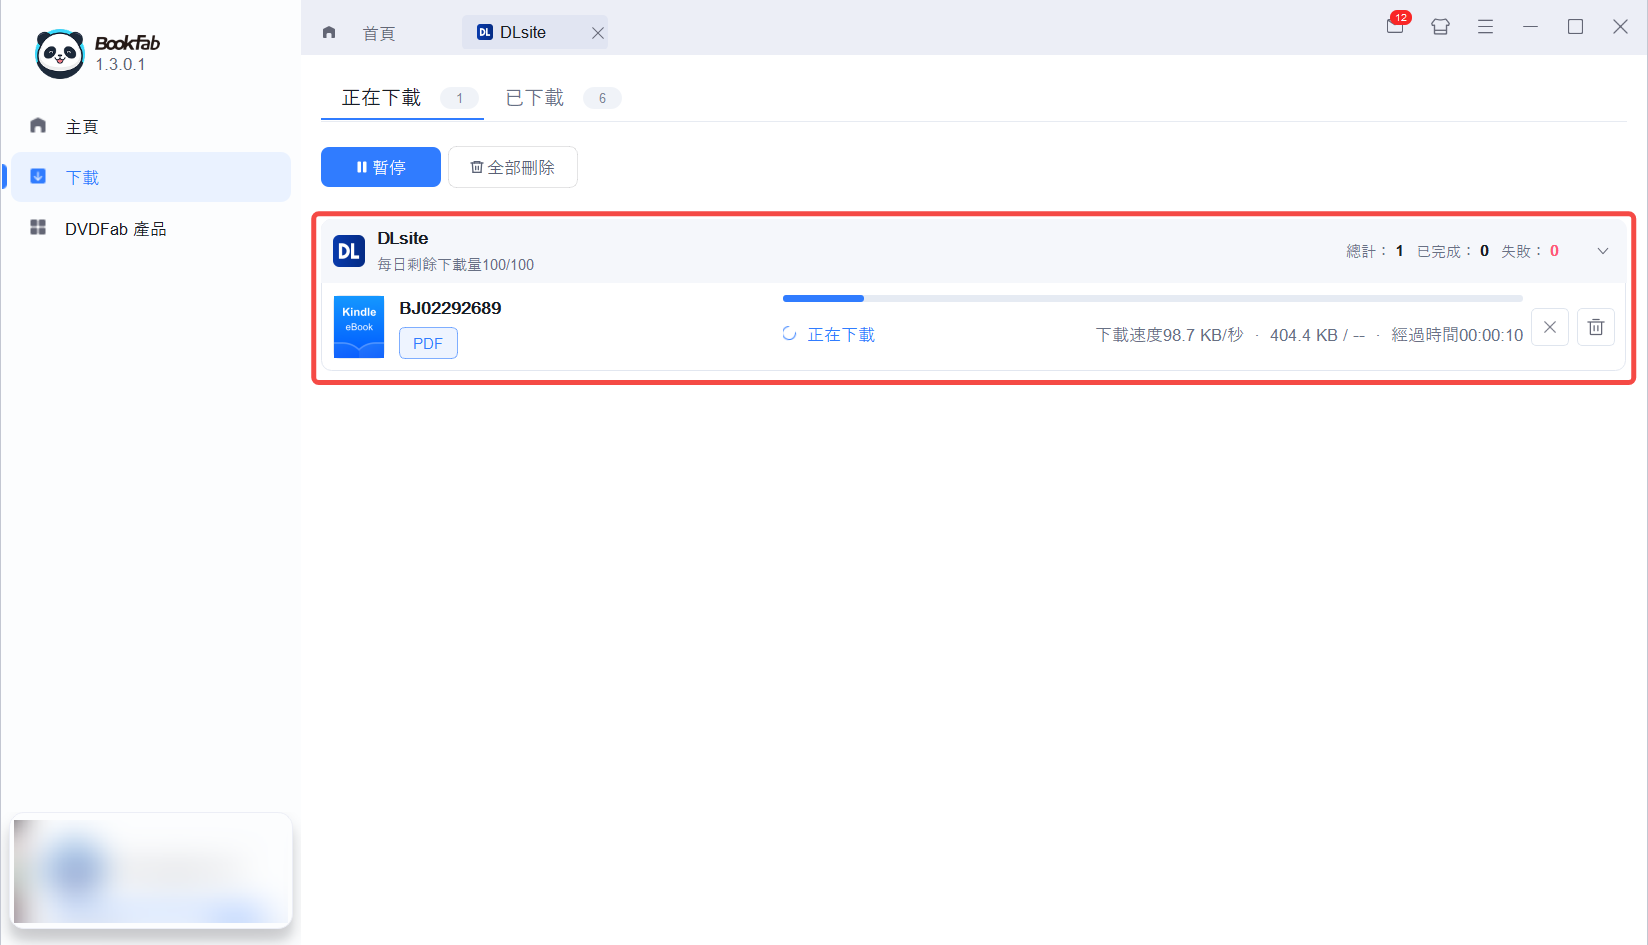Open notifications icon with 12 badge
This screenshot has height=945, width=1648.
point(1395,26)
